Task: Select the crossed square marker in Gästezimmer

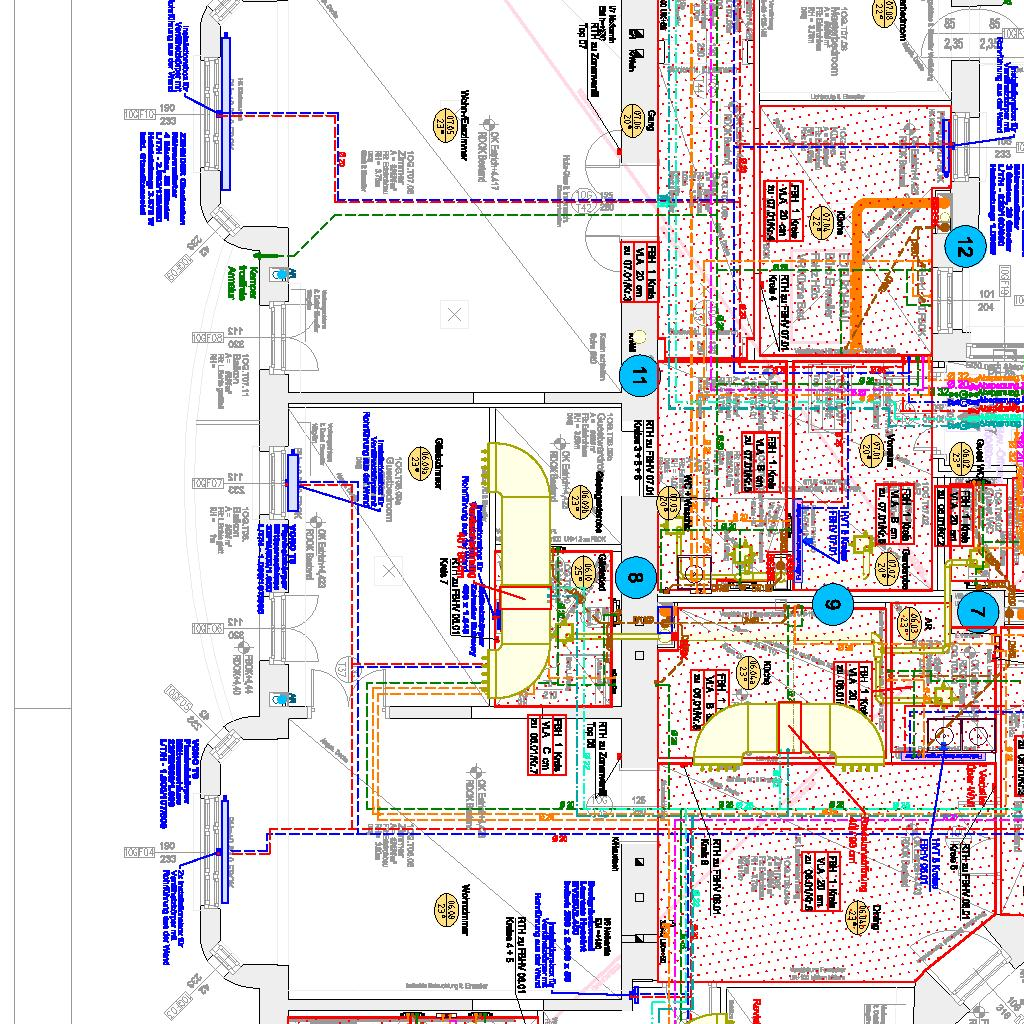Action: click(388, 570)
